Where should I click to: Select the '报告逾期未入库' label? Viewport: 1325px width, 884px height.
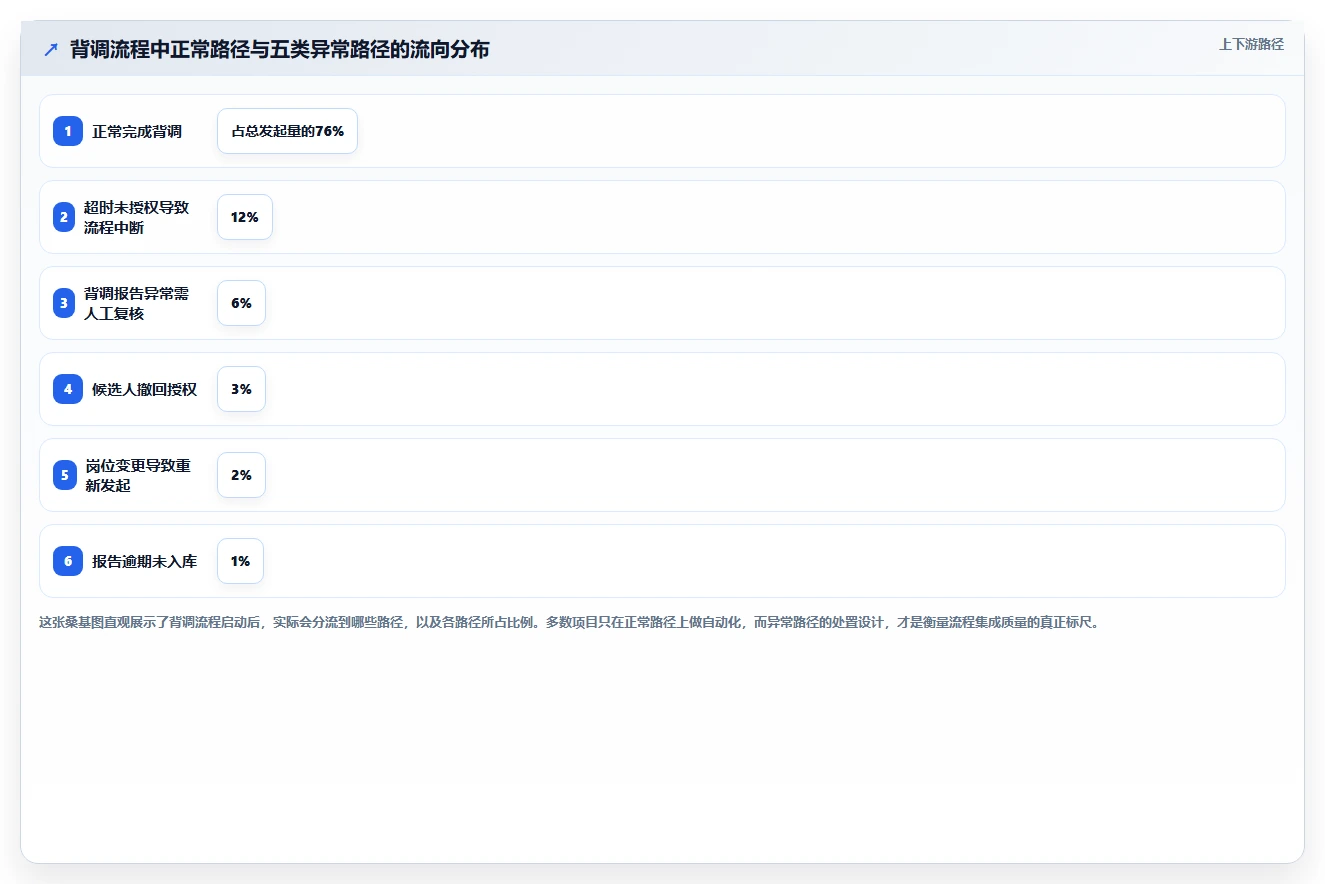click(x=144, y=561)
